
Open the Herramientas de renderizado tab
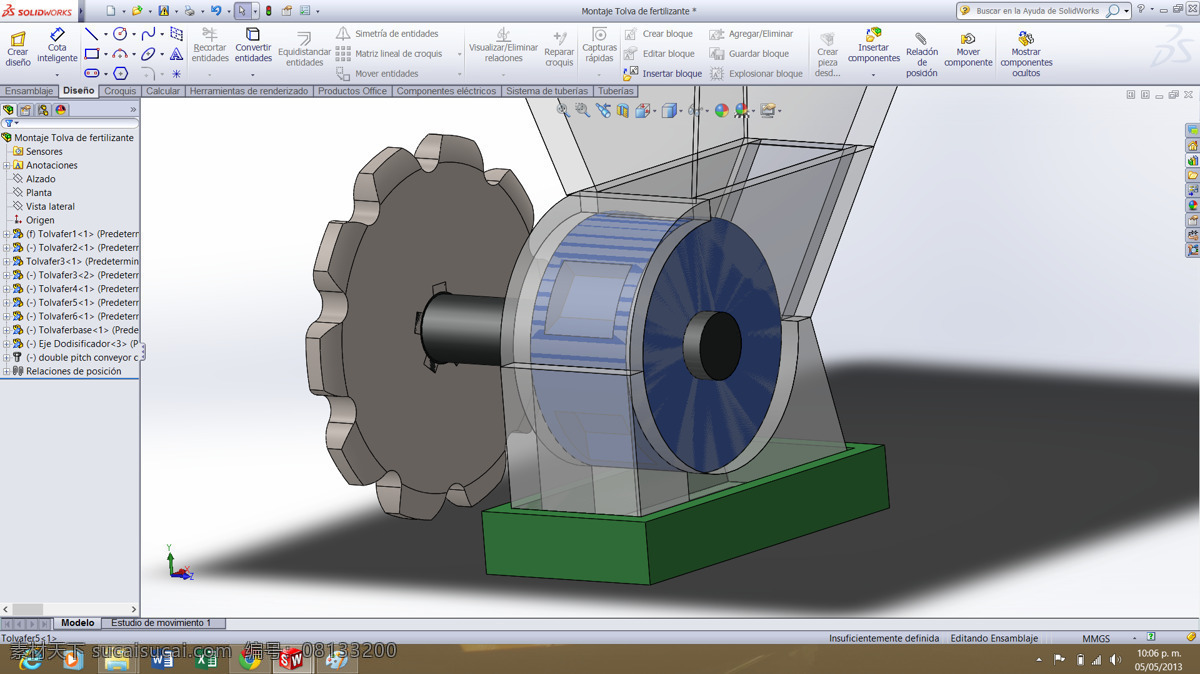249,91
